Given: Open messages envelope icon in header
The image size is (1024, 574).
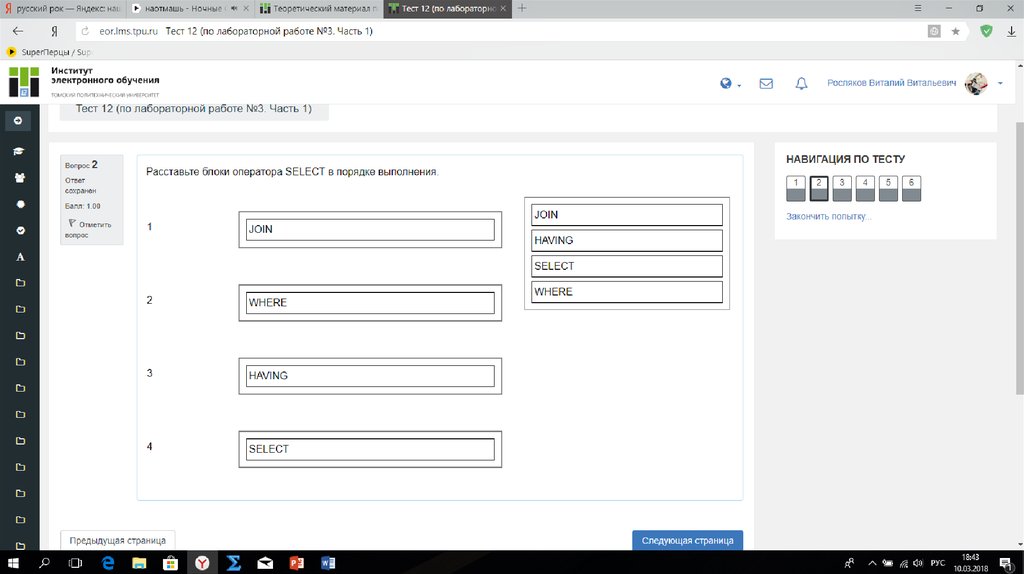Looking at the screenshot, I should pyautogui.click(x=766, y=84).
